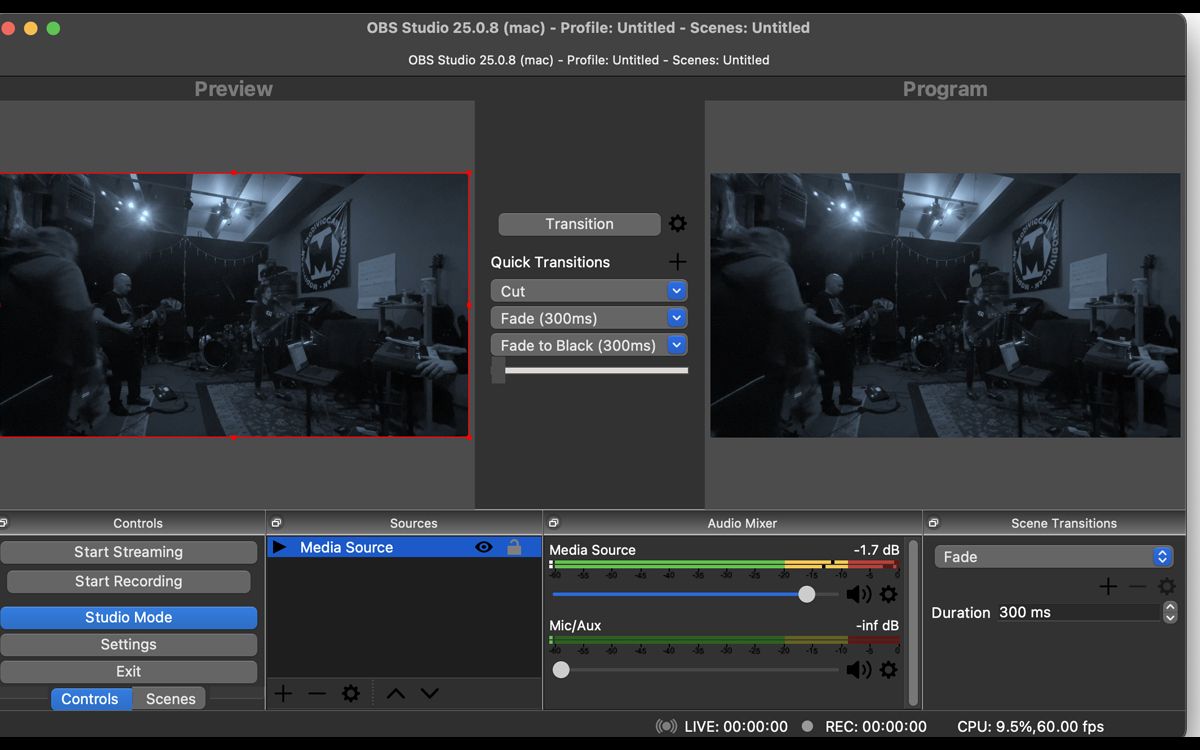Image resolution: width=1200 pixels, height=750 pixels.
Task: Open Mic/Aux audio settings gear
Action: point(888,670)
